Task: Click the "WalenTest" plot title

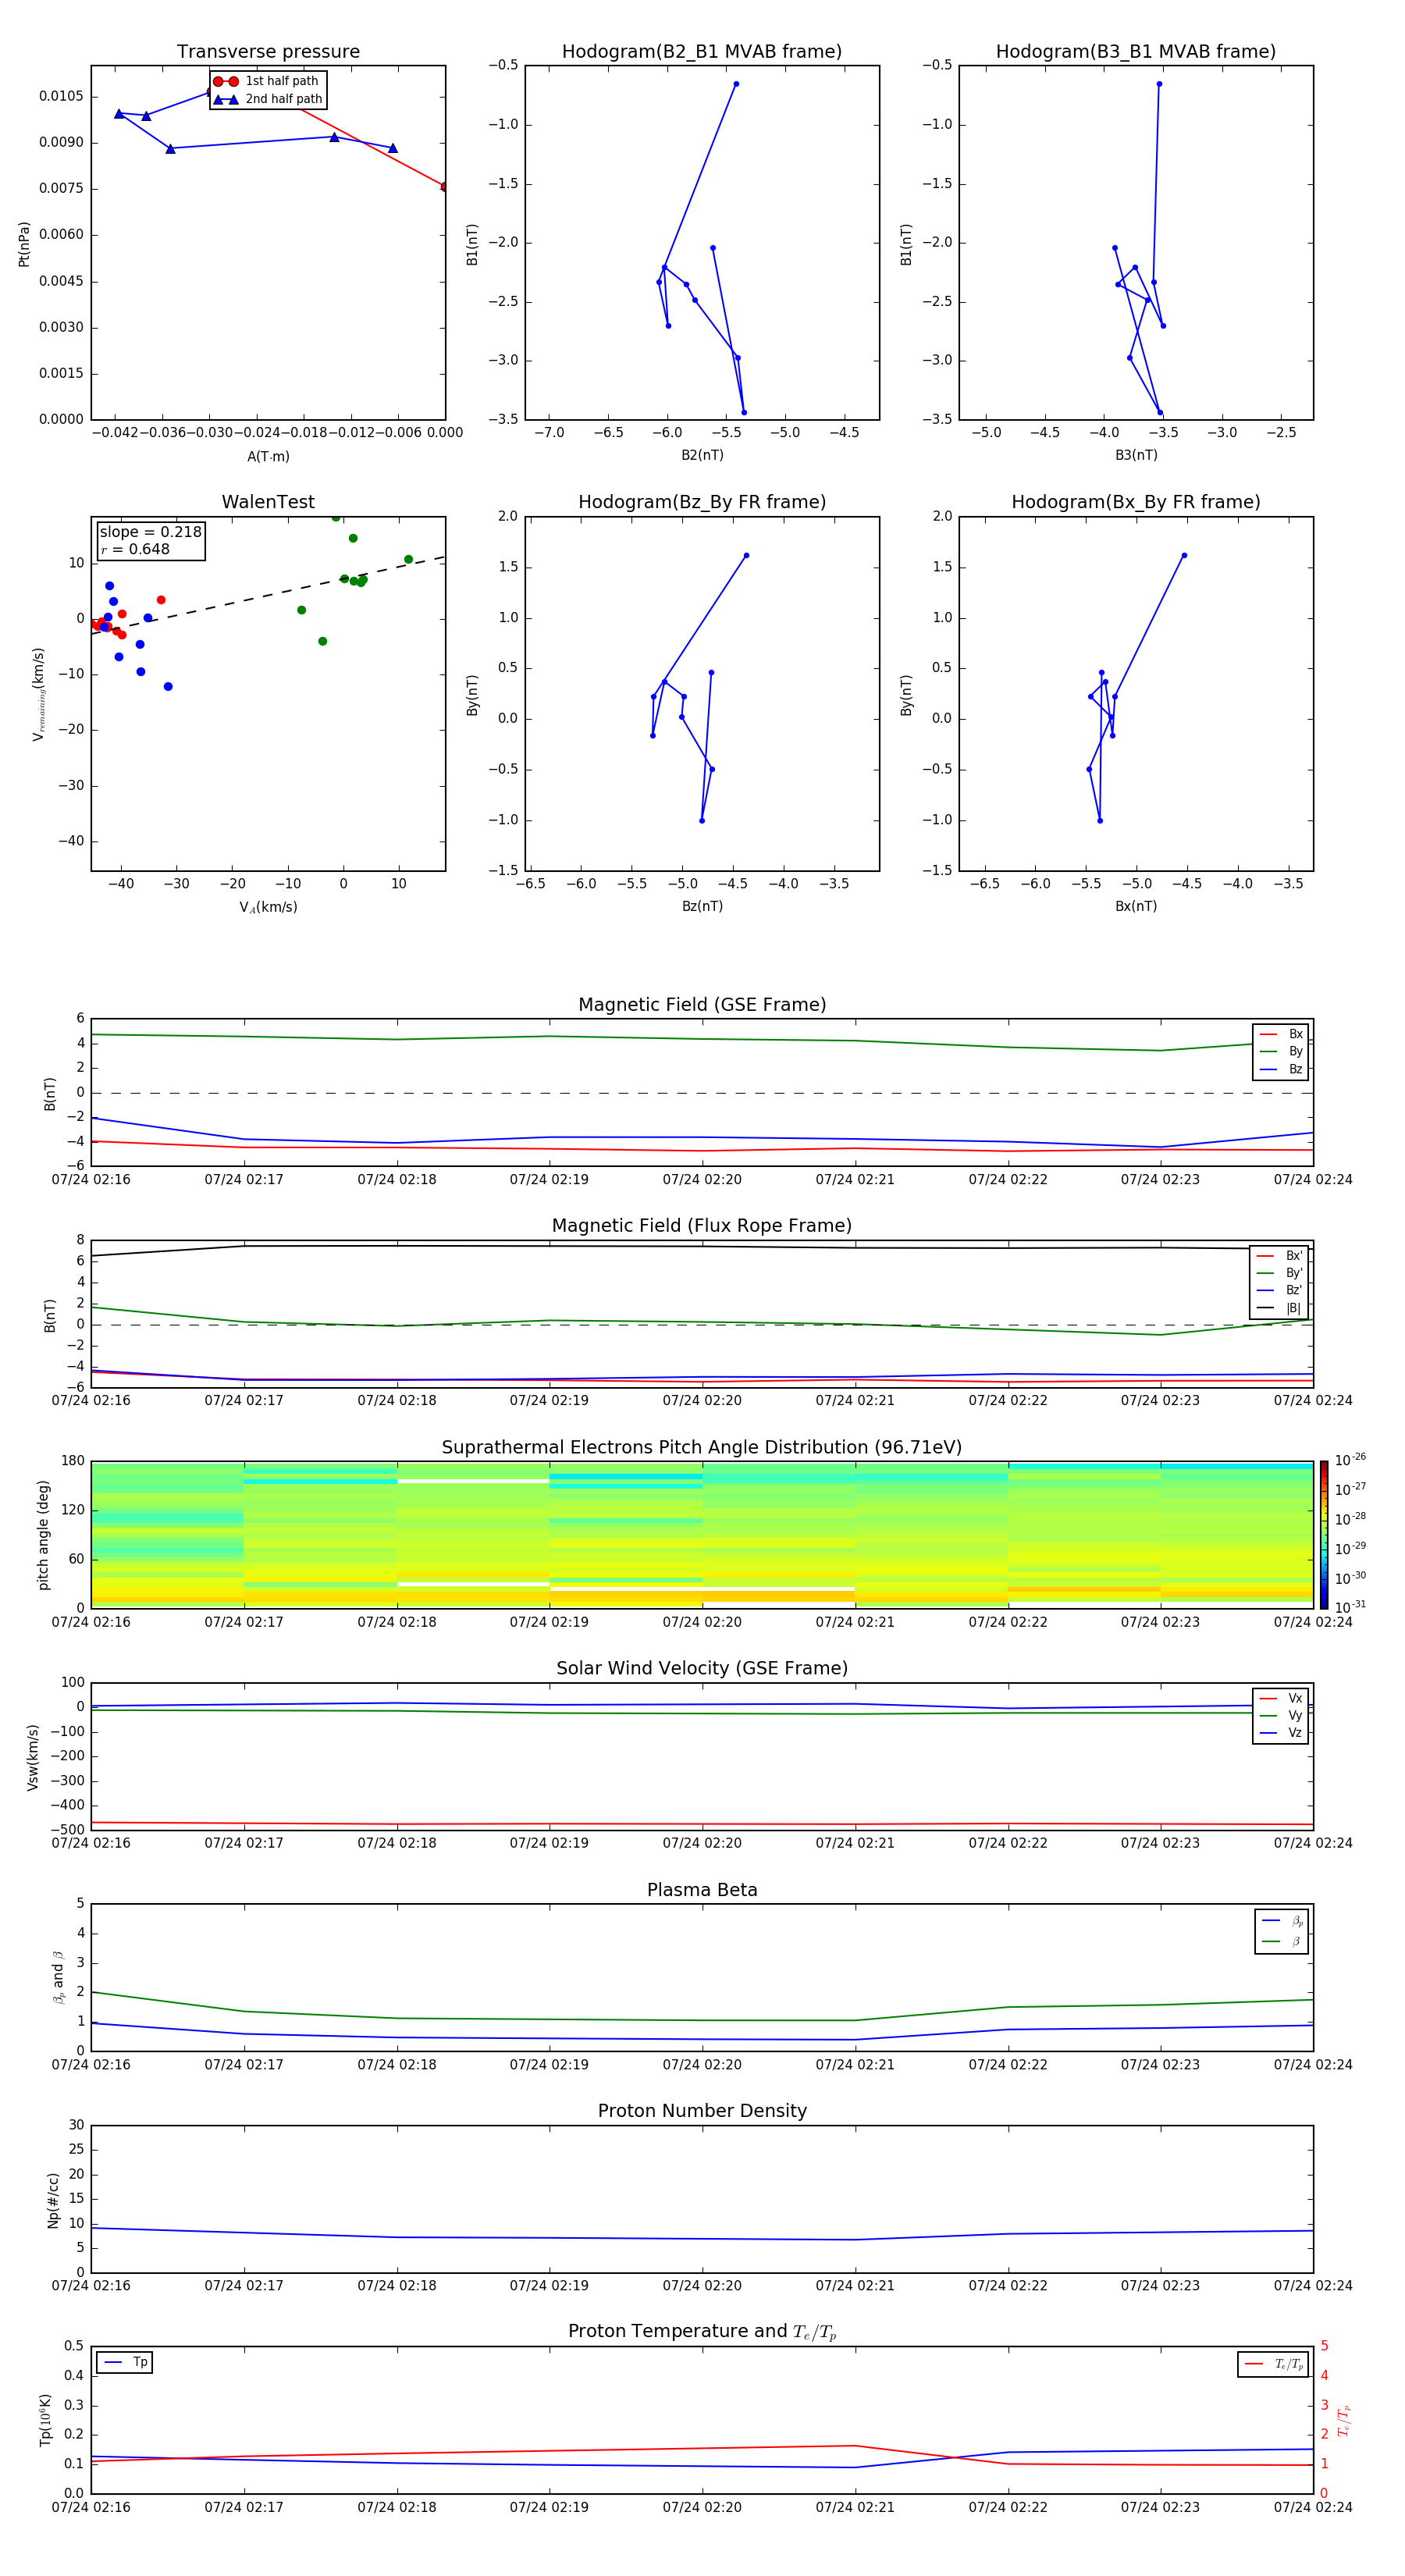Action: click(x=268, y=502)
